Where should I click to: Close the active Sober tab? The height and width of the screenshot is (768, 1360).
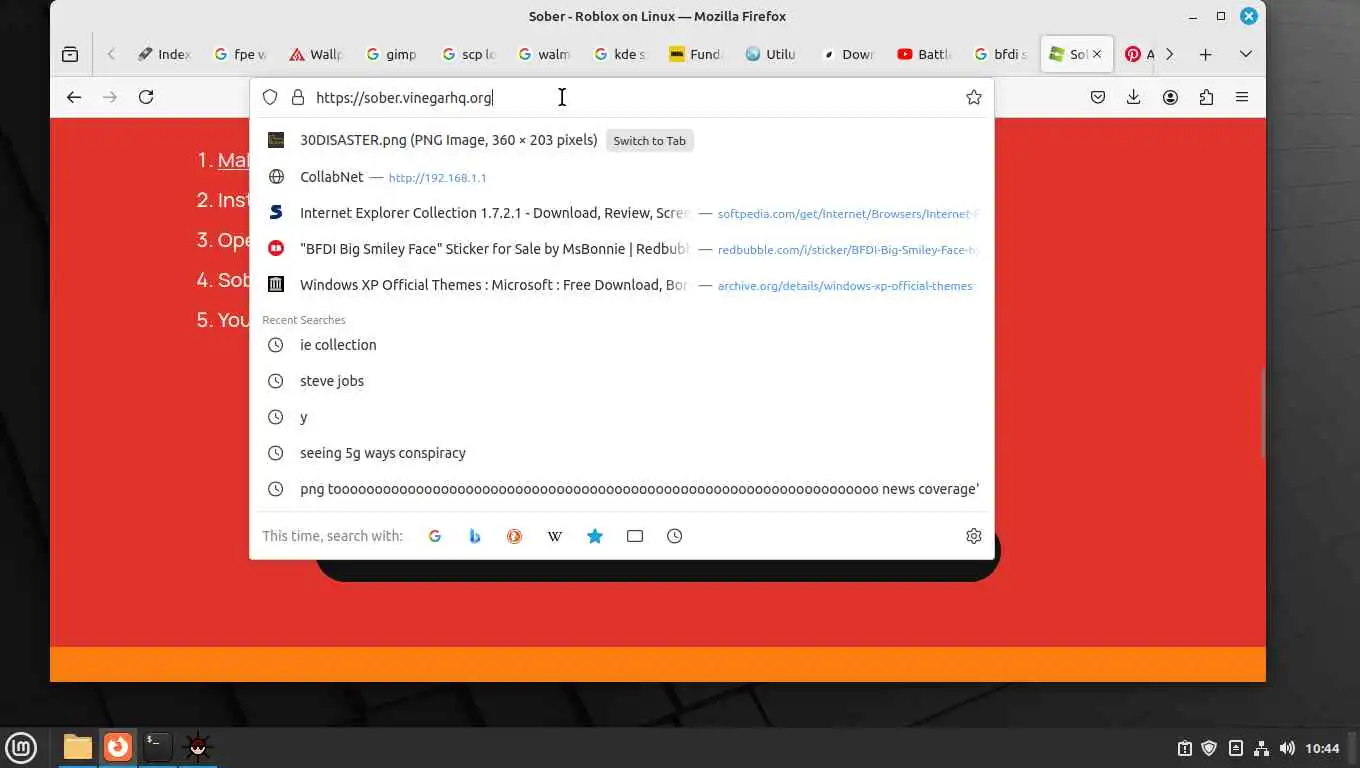pos(1097,55)
